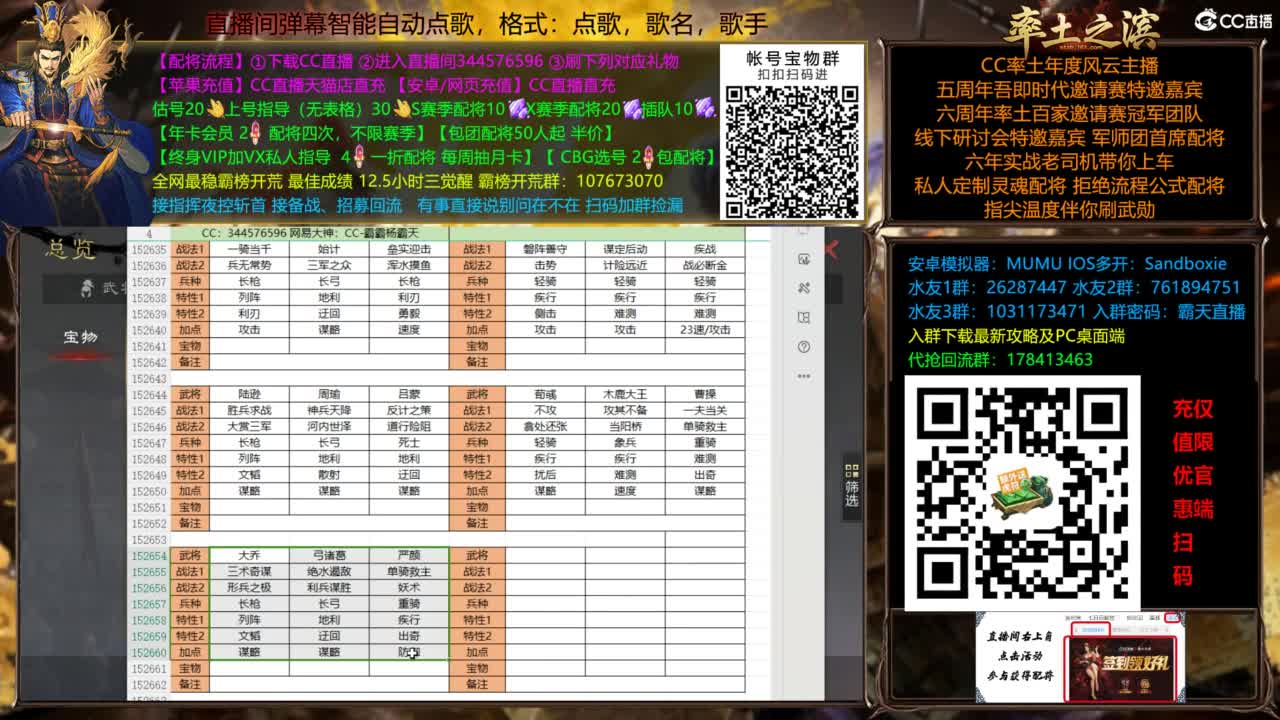1280x720 pixels.
Task: Click the ellipsis more-options icon
Action: 803,375
